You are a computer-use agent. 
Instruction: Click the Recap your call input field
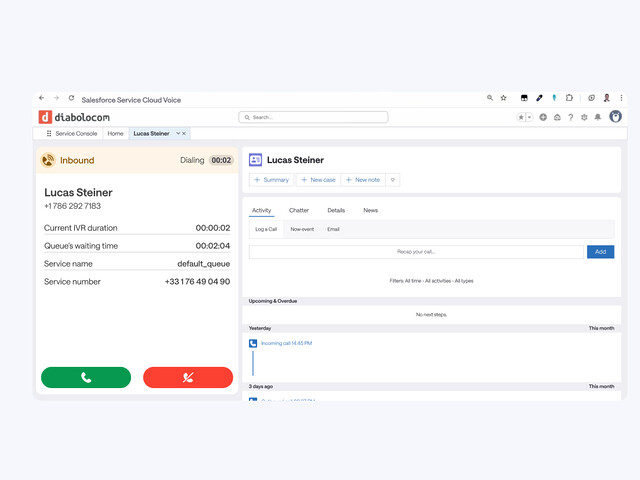point(415,252)
